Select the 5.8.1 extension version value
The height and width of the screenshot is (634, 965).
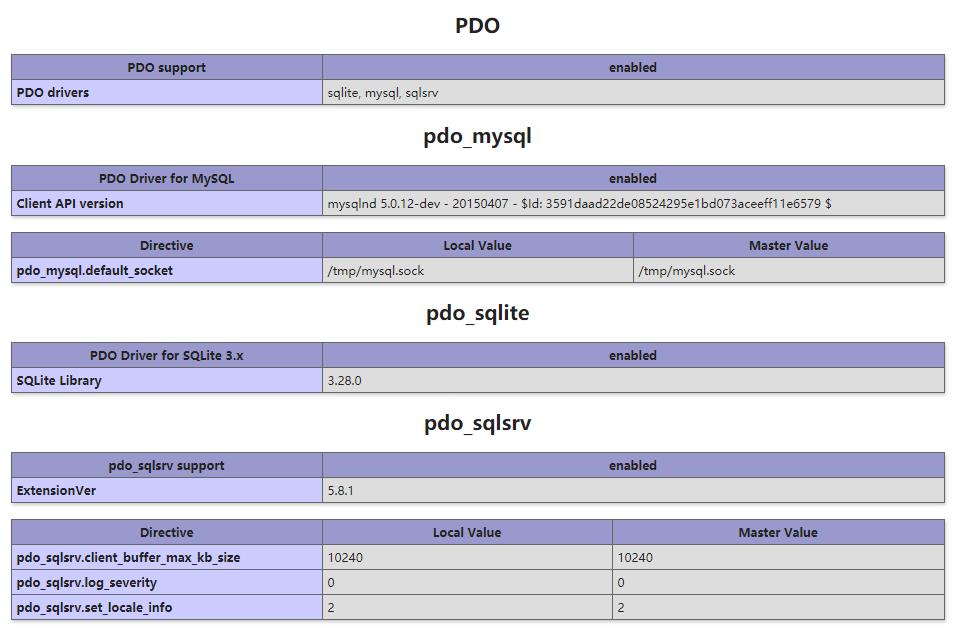(x=340, y=491)
